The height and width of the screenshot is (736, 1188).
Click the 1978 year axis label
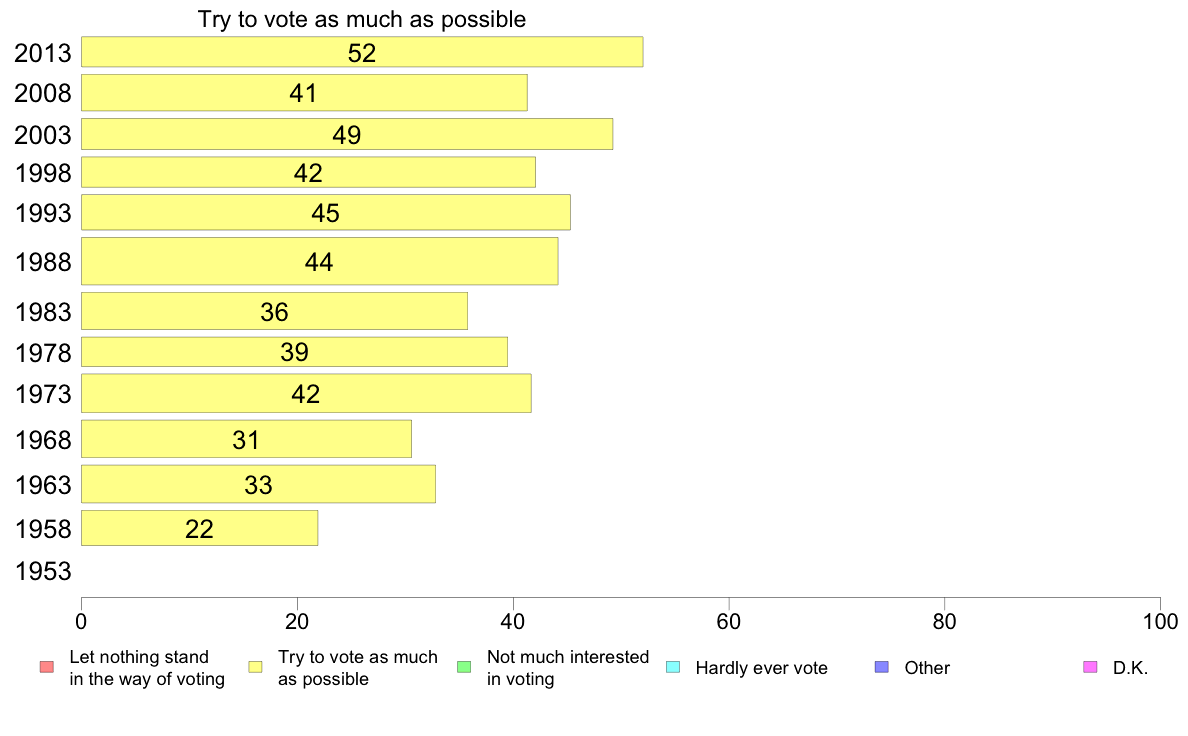click(x=43, y=352)
